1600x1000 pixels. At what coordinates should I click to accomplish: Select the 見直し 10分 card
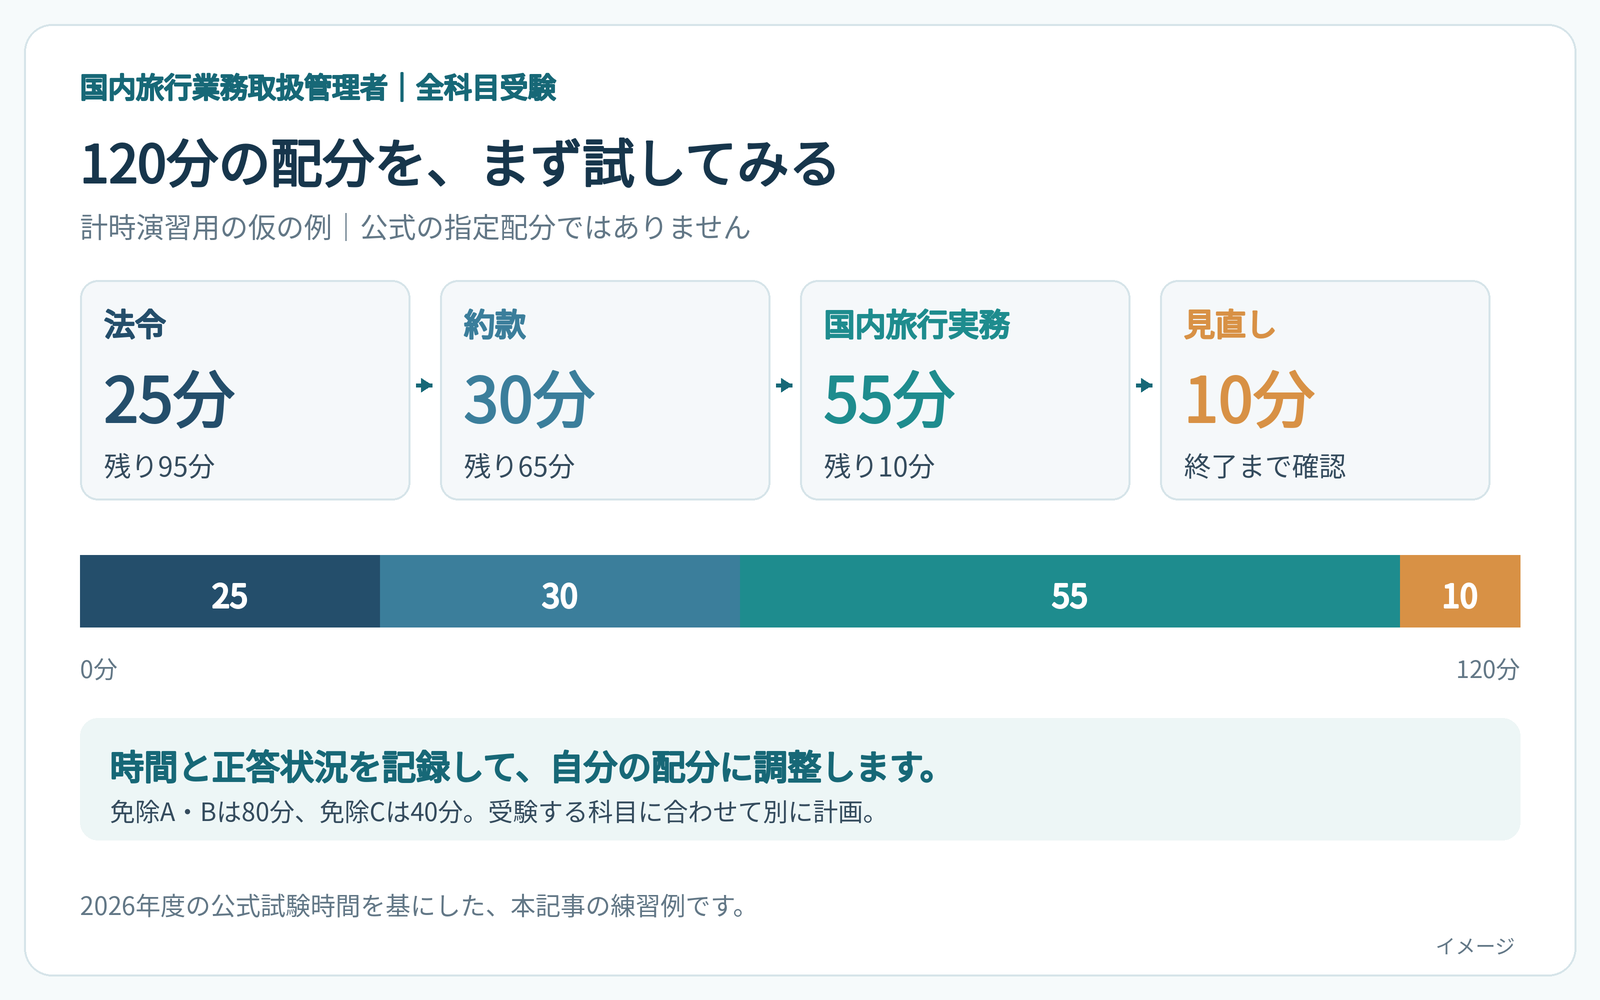coord(1325,390)
